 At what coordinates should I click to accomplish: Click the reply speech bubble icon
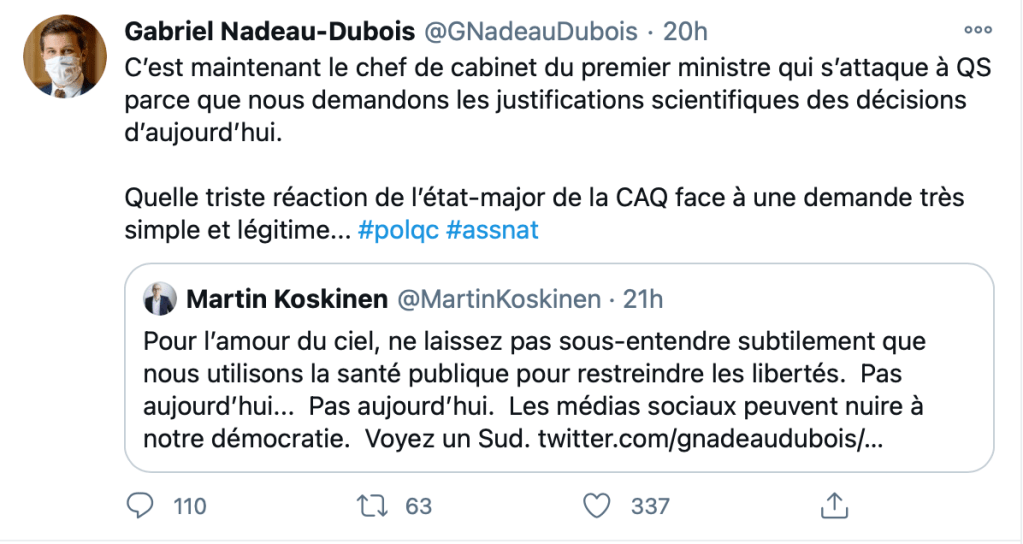141,506
